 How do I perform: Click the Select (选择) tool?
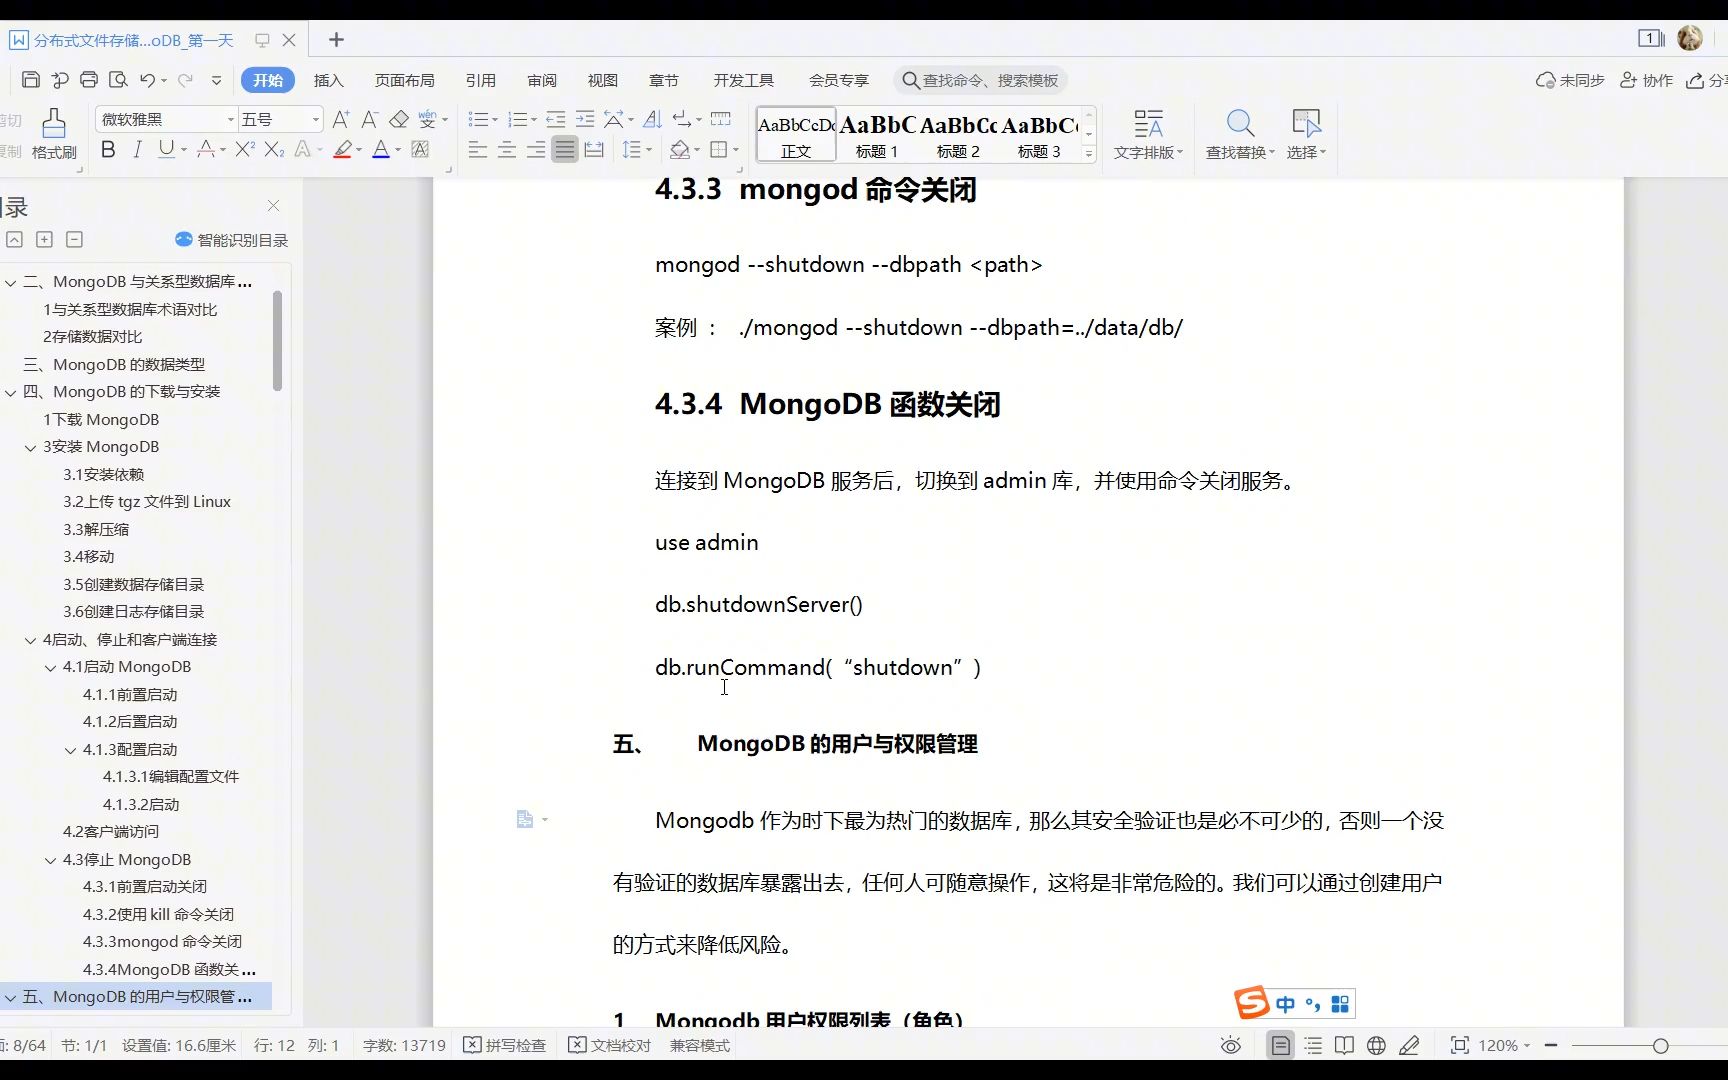point(1306,134)
